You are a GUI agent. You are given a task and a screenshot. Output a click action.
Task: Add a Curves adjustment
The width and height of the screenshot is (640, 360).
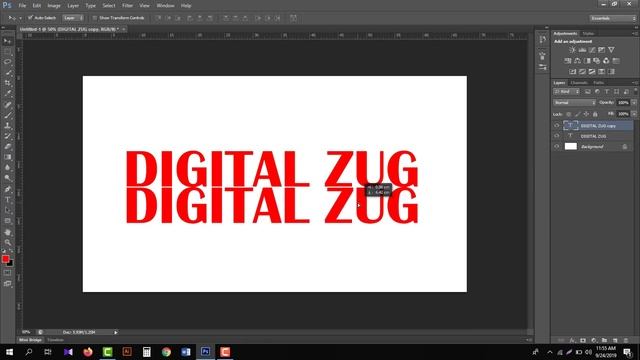[x=592, y=50]
